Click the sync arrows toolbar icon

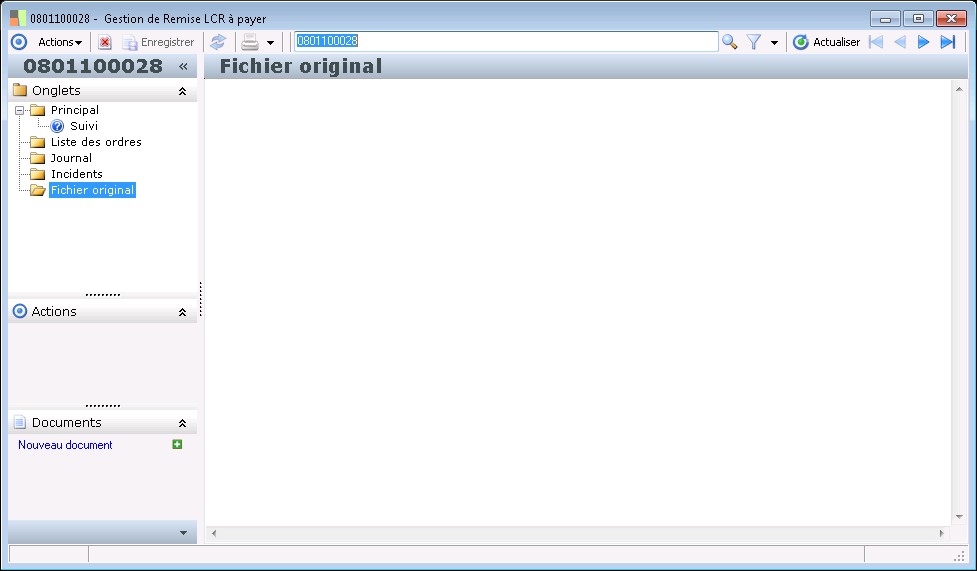[218, 42]
